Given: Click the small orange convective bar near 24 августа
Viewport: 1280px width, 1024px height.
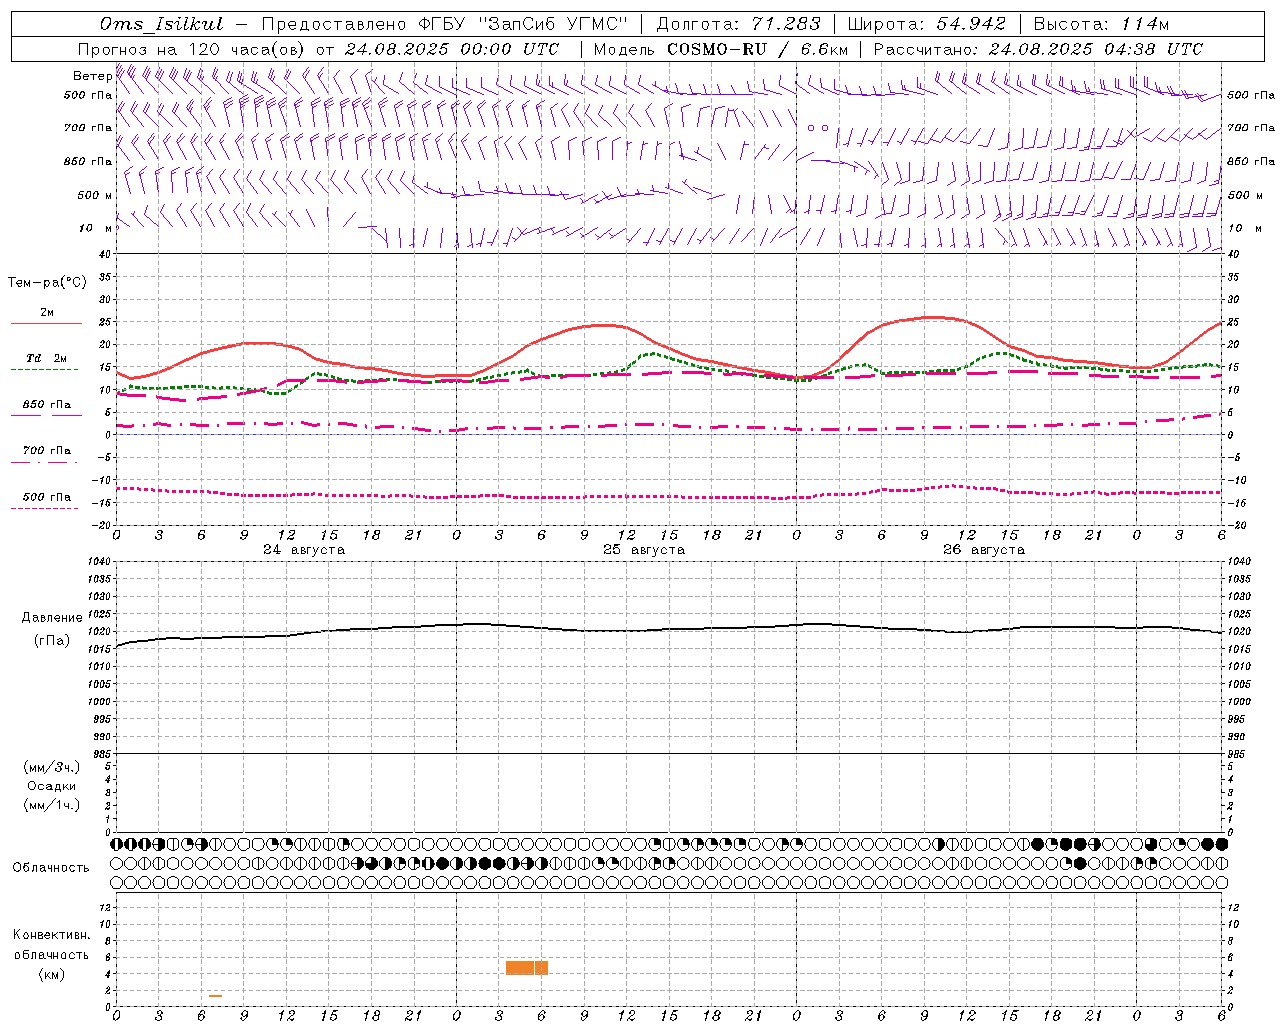Looking at the screenshot, I should pos(215,996).
